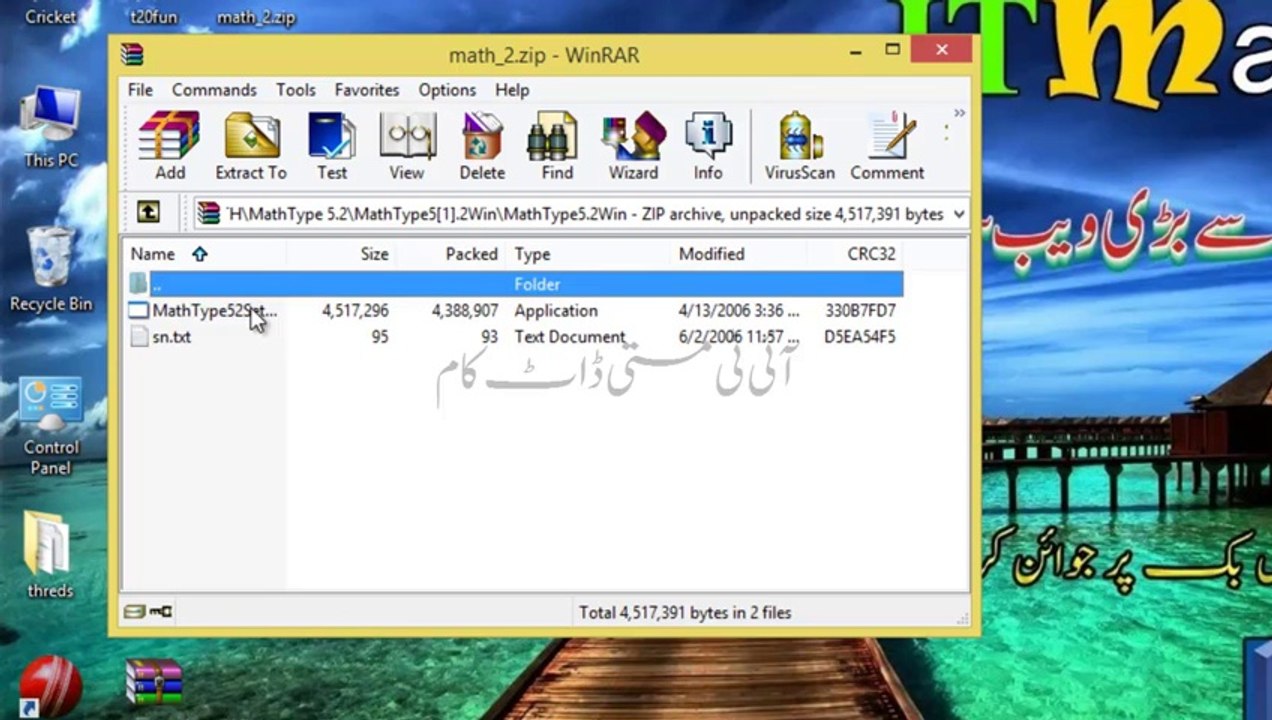The image size is (1272, 720).
Task: Click the CRC32 value 330B7FD7
Action: [x=860, y=311]
